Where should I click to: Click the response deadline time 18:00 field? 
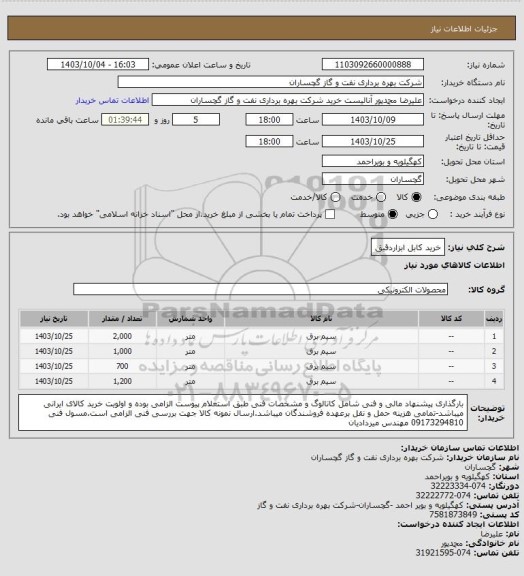269,120
